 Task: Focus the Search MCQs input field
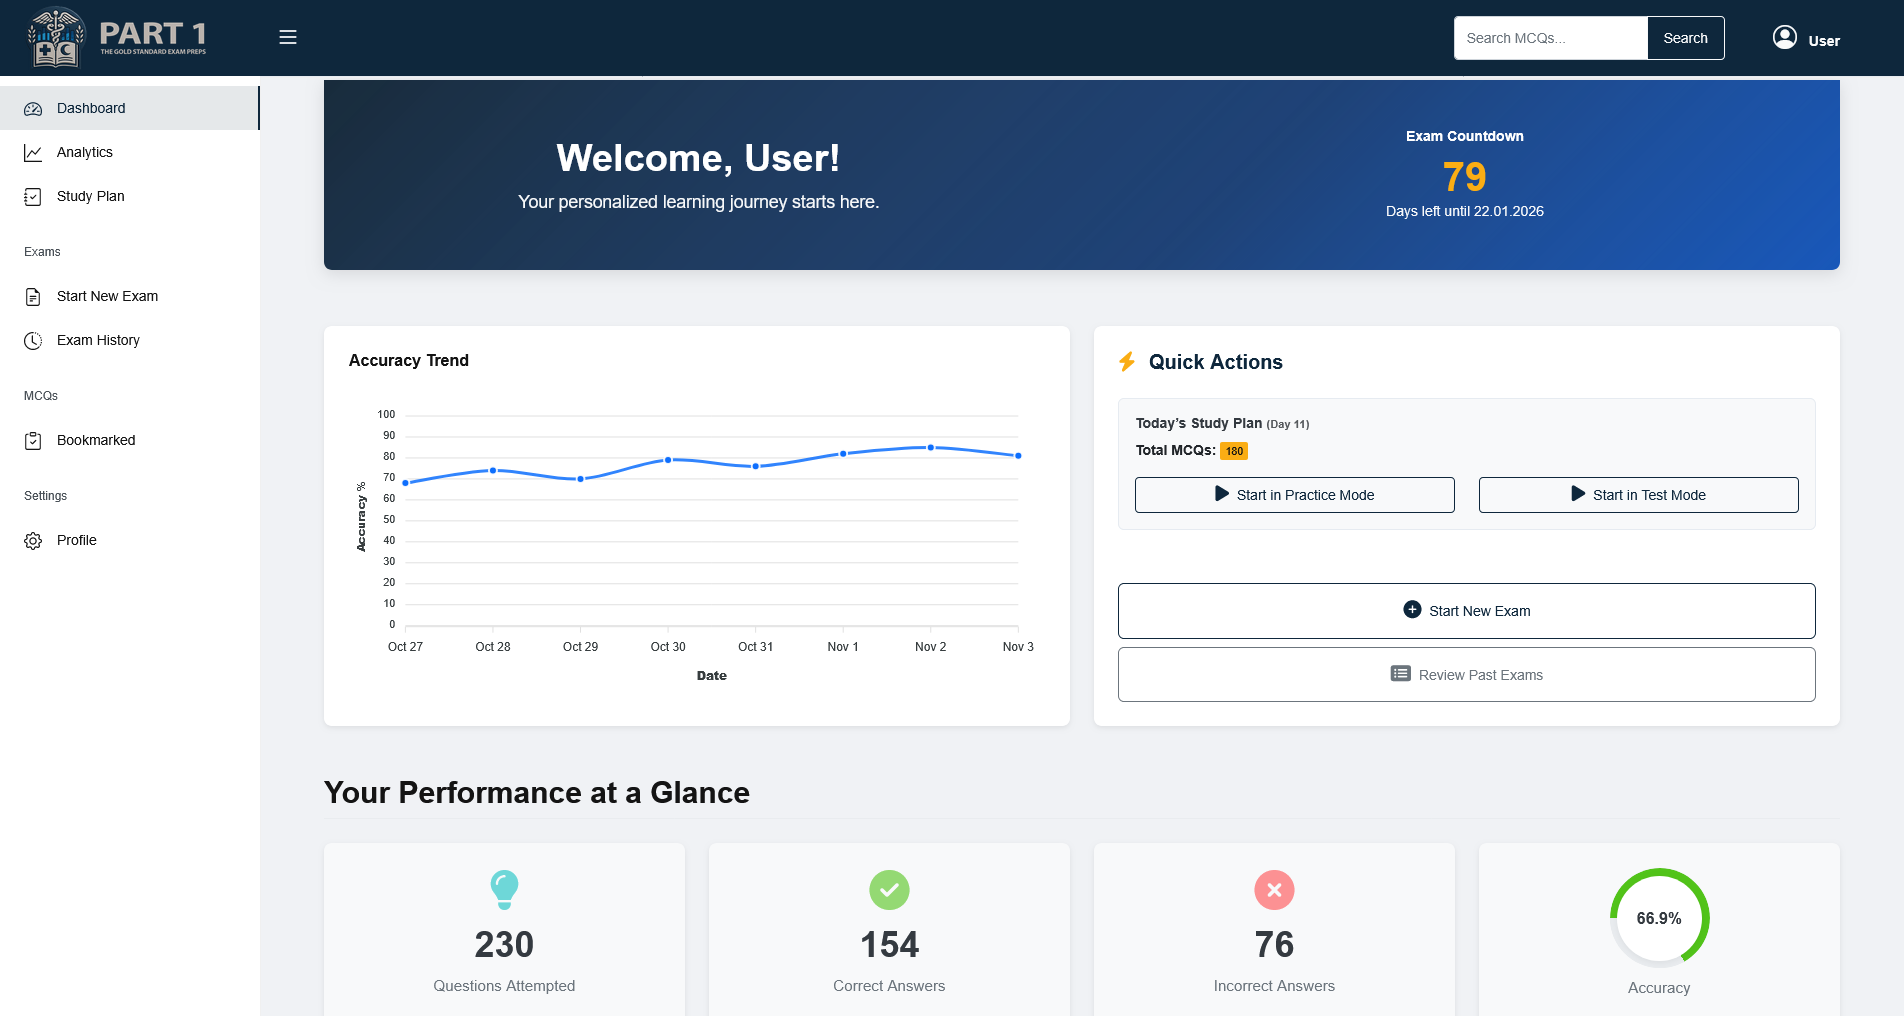[x=1550, y=38]
